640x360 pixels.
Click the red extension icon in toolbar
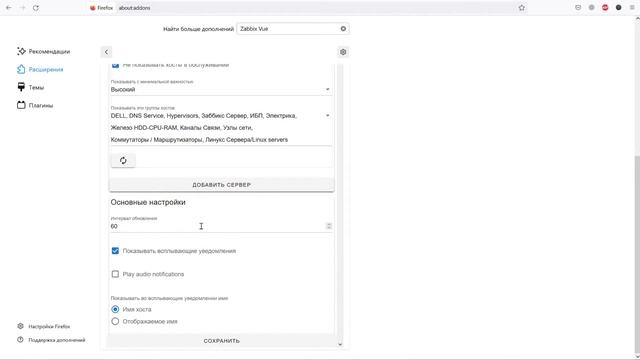pyautogui.click(x=605, y=8)
